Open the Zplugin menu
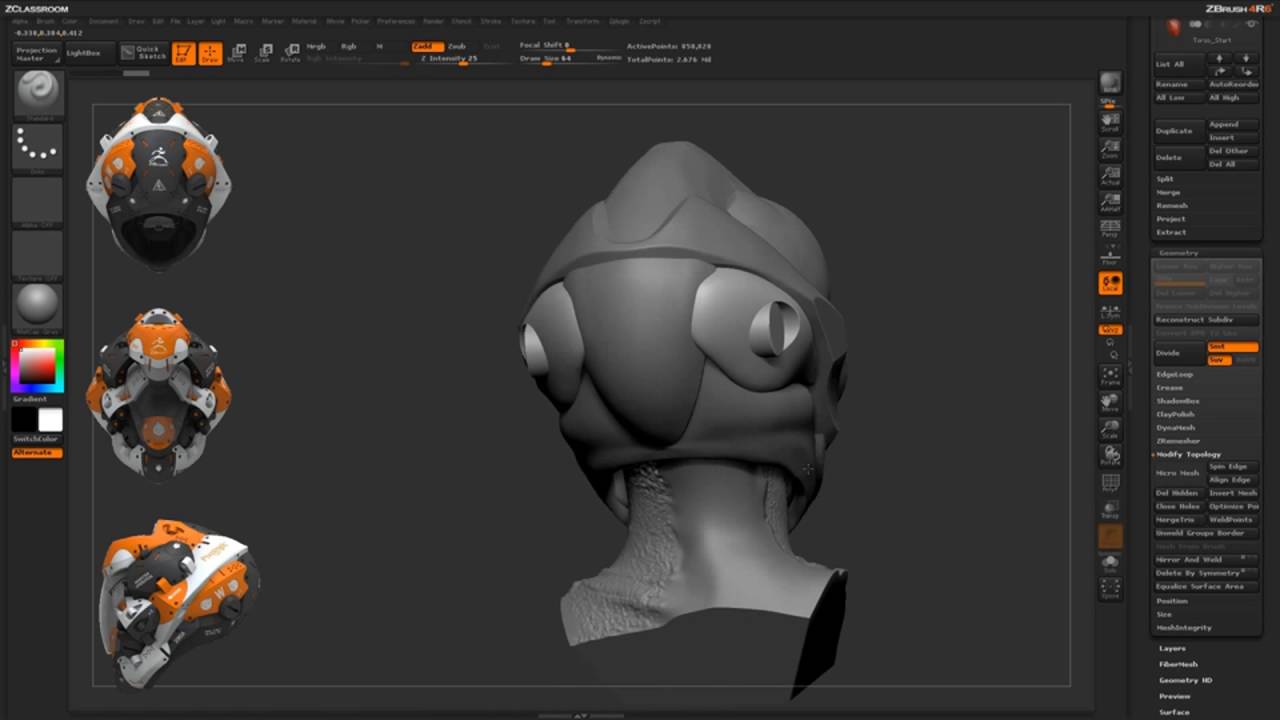The image size is (1280, 720). coord(620,21)
